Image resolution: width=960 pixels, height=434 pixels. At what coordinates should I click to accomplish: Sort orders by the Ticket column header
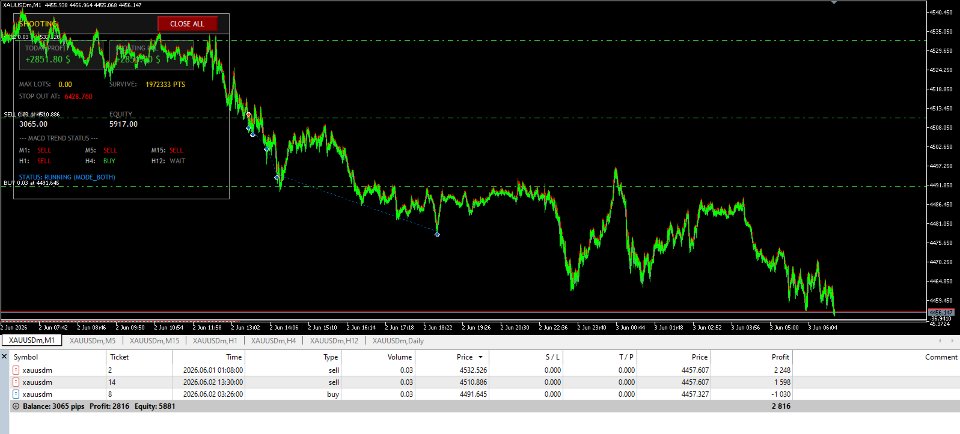pyautogui.click(x=119, y=357)
